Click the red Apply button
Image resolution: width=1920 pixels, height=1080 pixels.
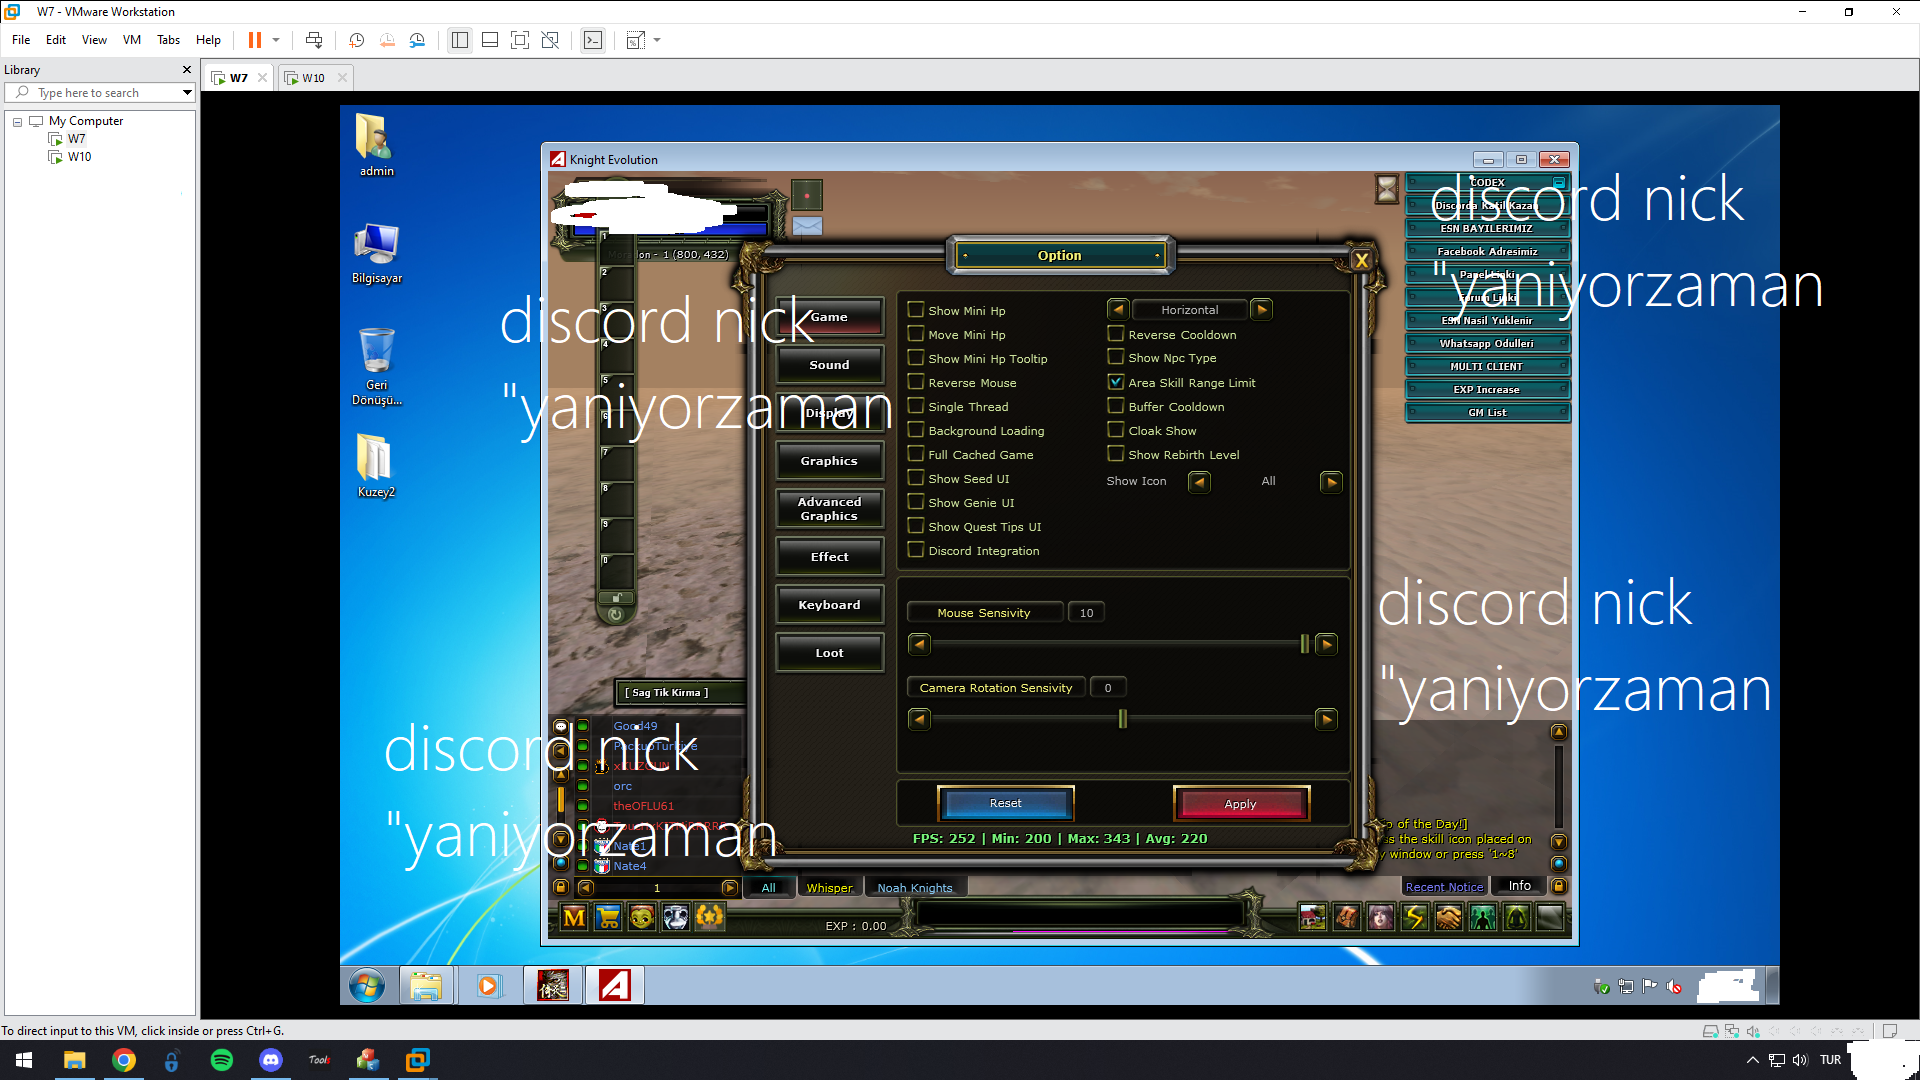click(1240, 803)
